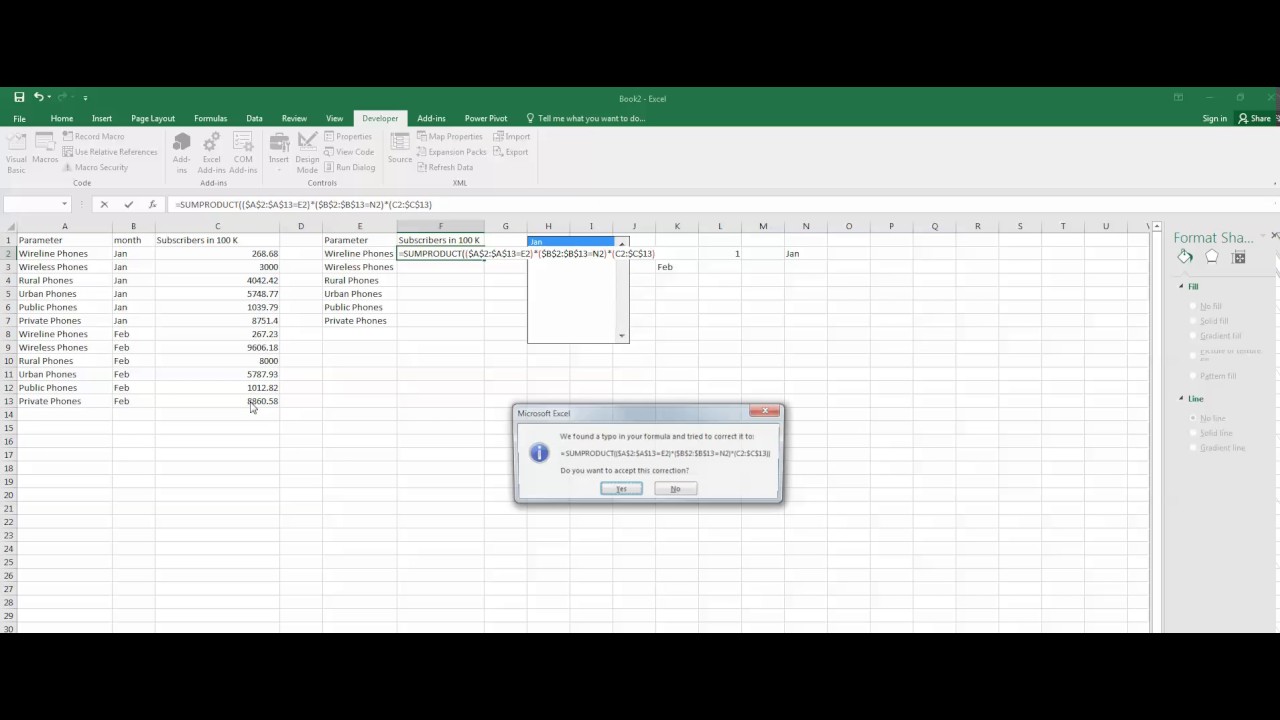Screen dimensions: 1280x720
Task: Open the COM Add-ins dialog
Action: click(x=243, y=152)
